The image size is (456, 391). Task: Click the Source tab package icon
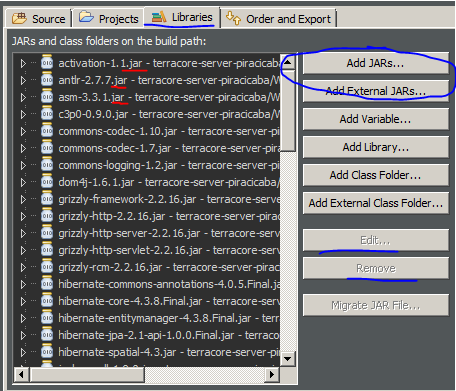click(19, 18)
